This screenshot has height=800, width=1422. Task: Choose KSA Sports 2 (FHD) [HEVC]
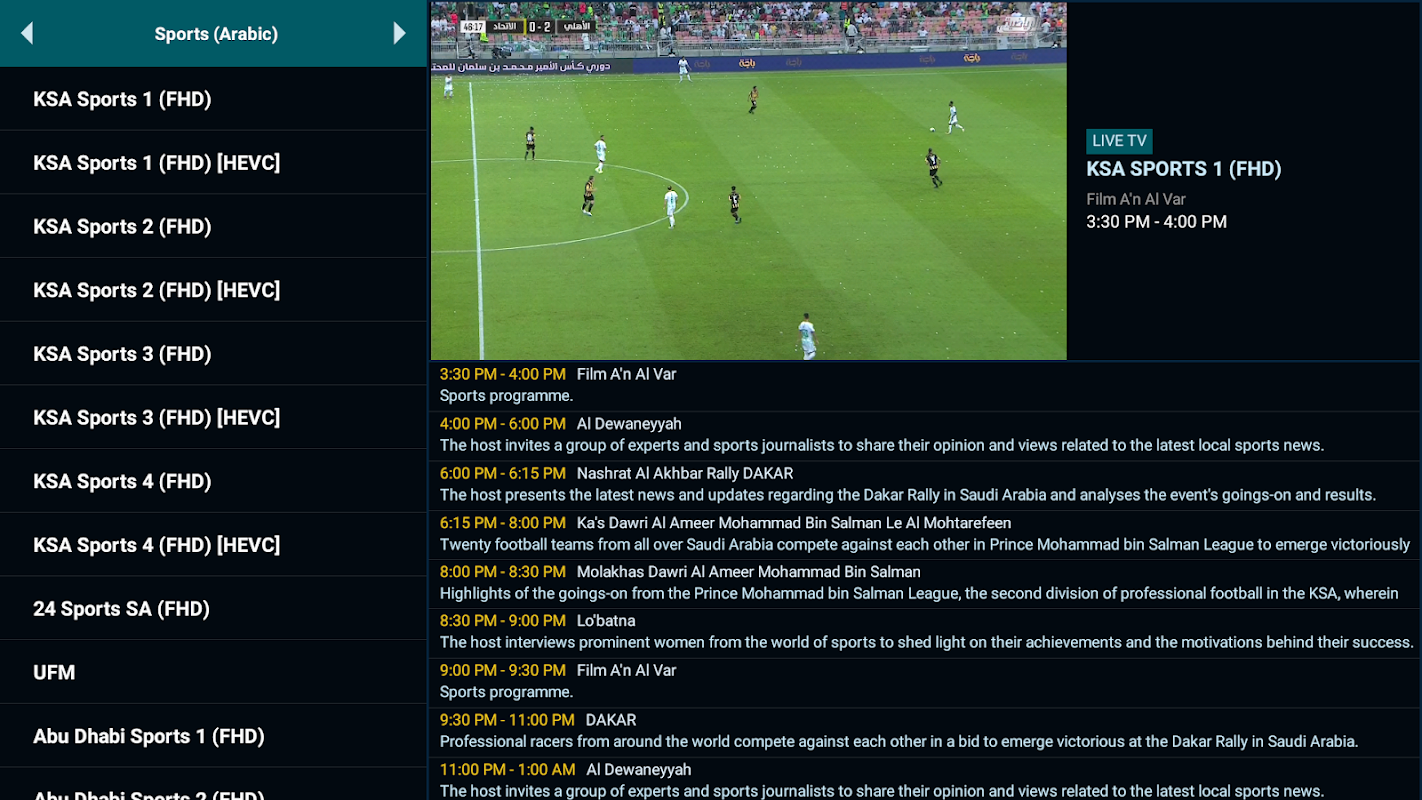point(213,290)
